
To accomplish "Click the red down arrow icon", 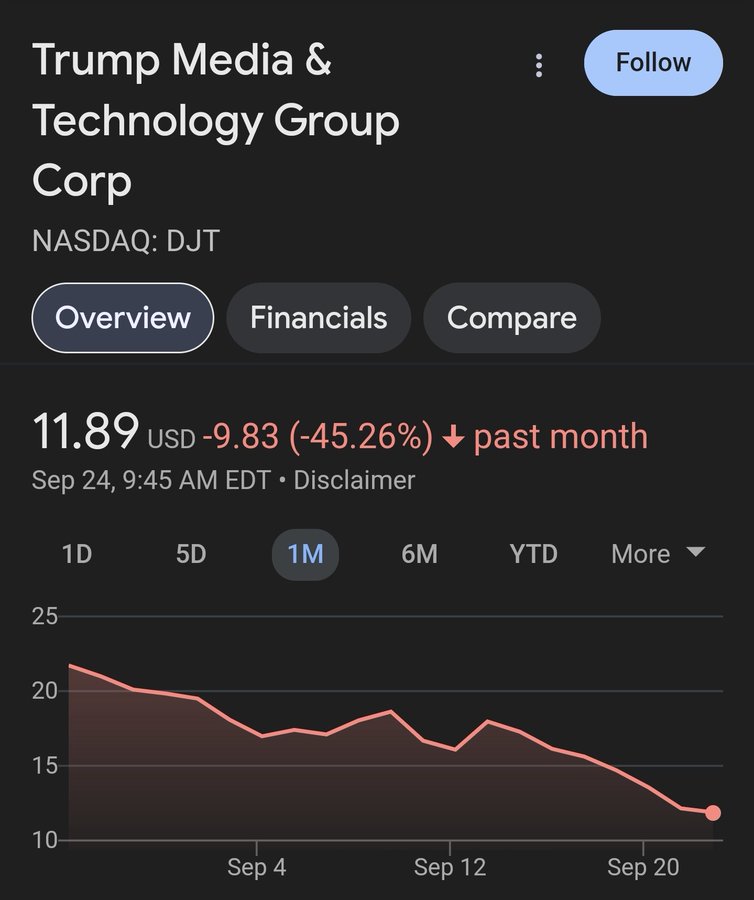I will [x=453, y=437].
